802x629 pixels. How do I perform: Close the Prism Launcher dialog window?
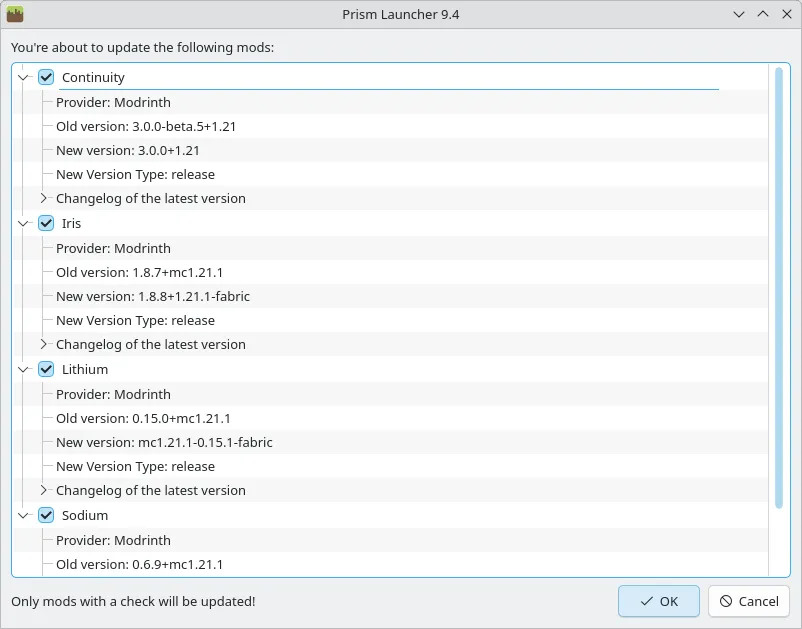(x=787, y=14)
